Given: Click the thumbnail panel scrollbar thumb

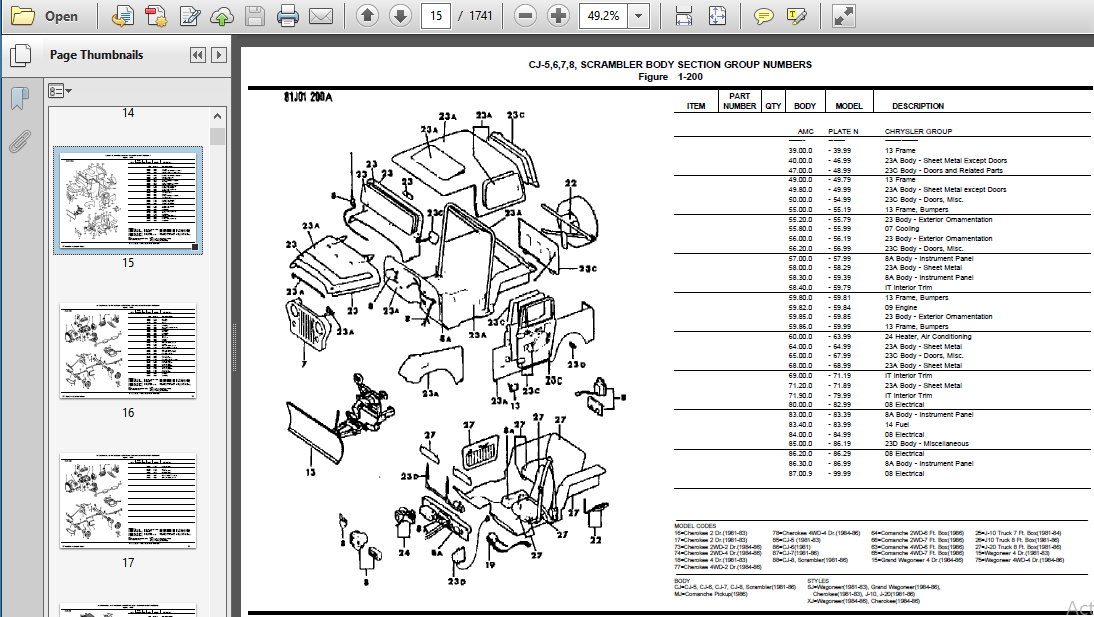Looking at the screenshot, I should (218, 136).
